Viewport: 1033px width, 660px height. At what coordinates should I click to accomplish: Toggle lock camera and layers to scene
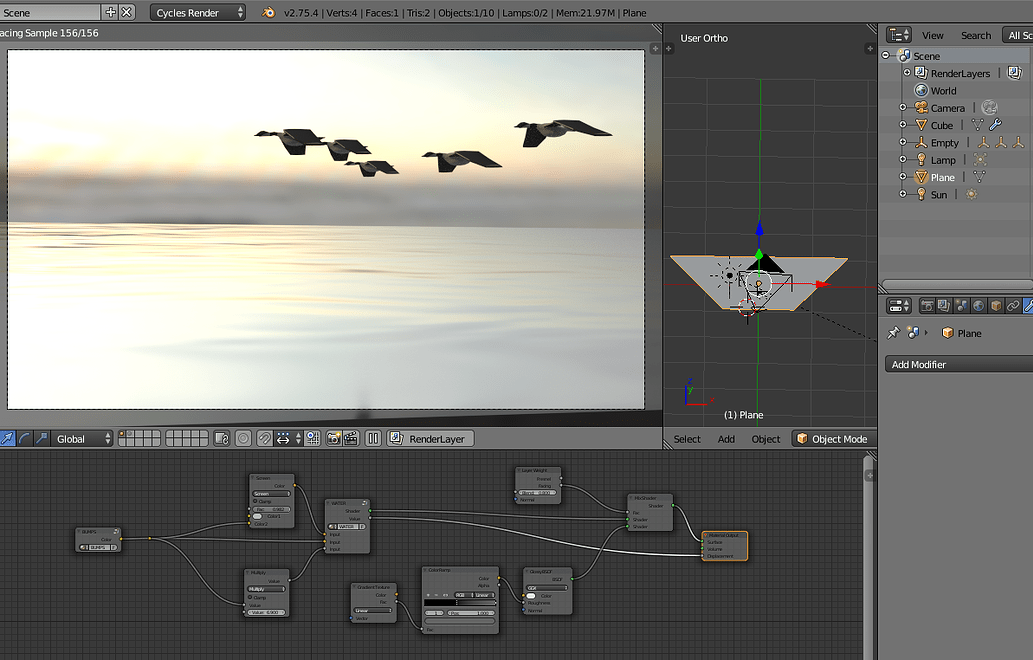[222, 439]
